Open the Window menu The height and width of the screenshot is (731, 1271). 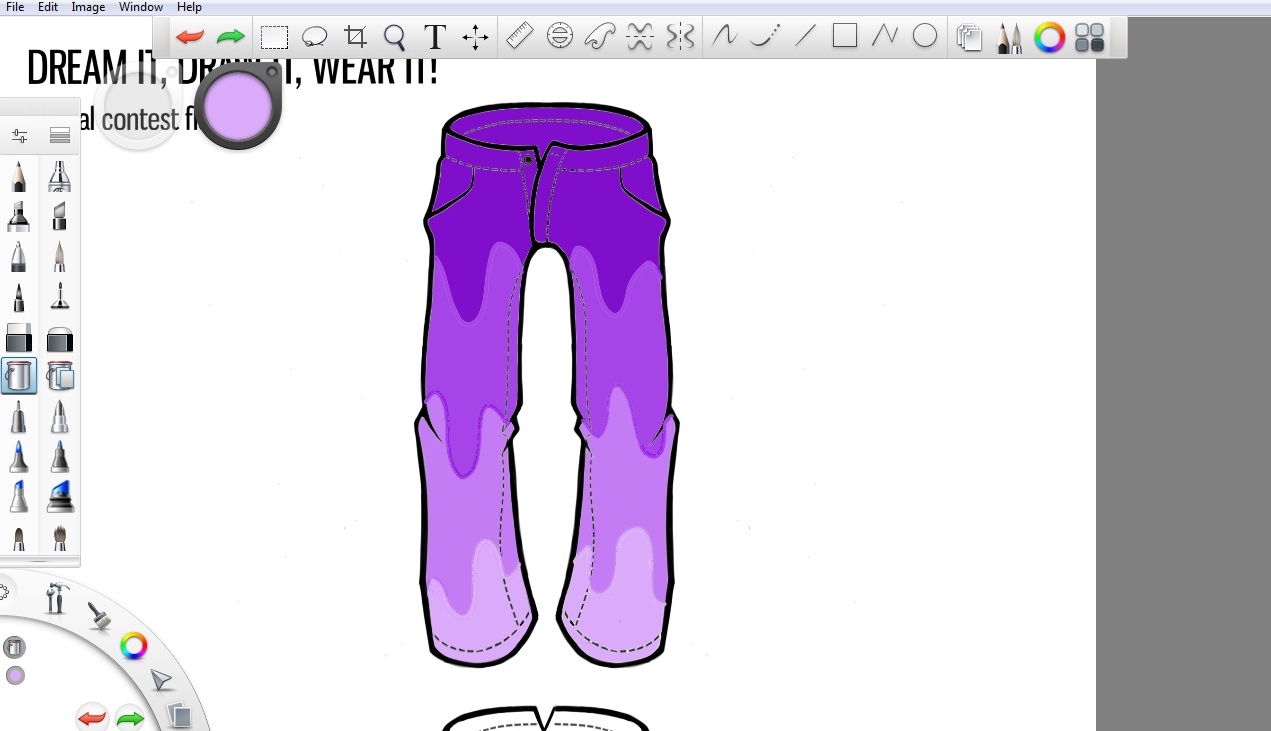(141, 7)
